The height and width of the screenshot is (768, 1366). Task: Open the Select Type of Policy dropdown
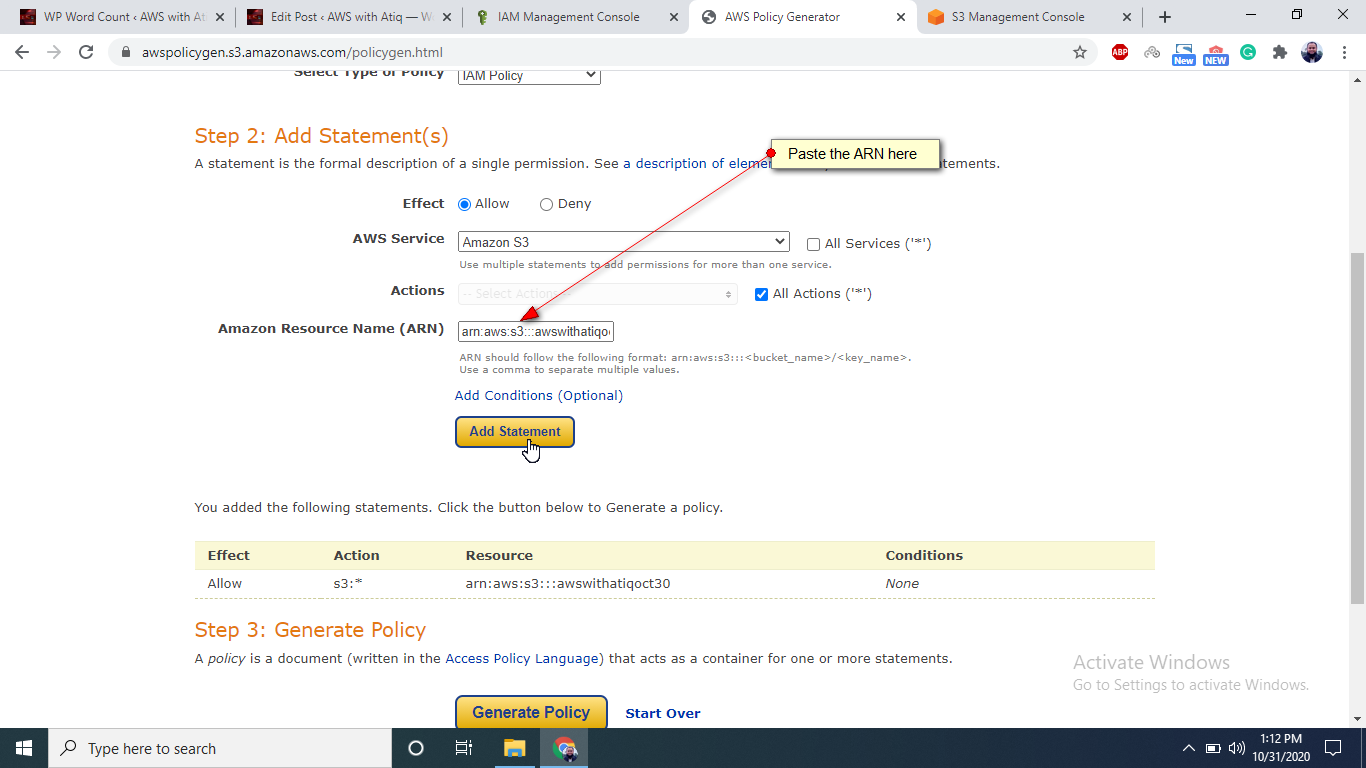point(528,74)
